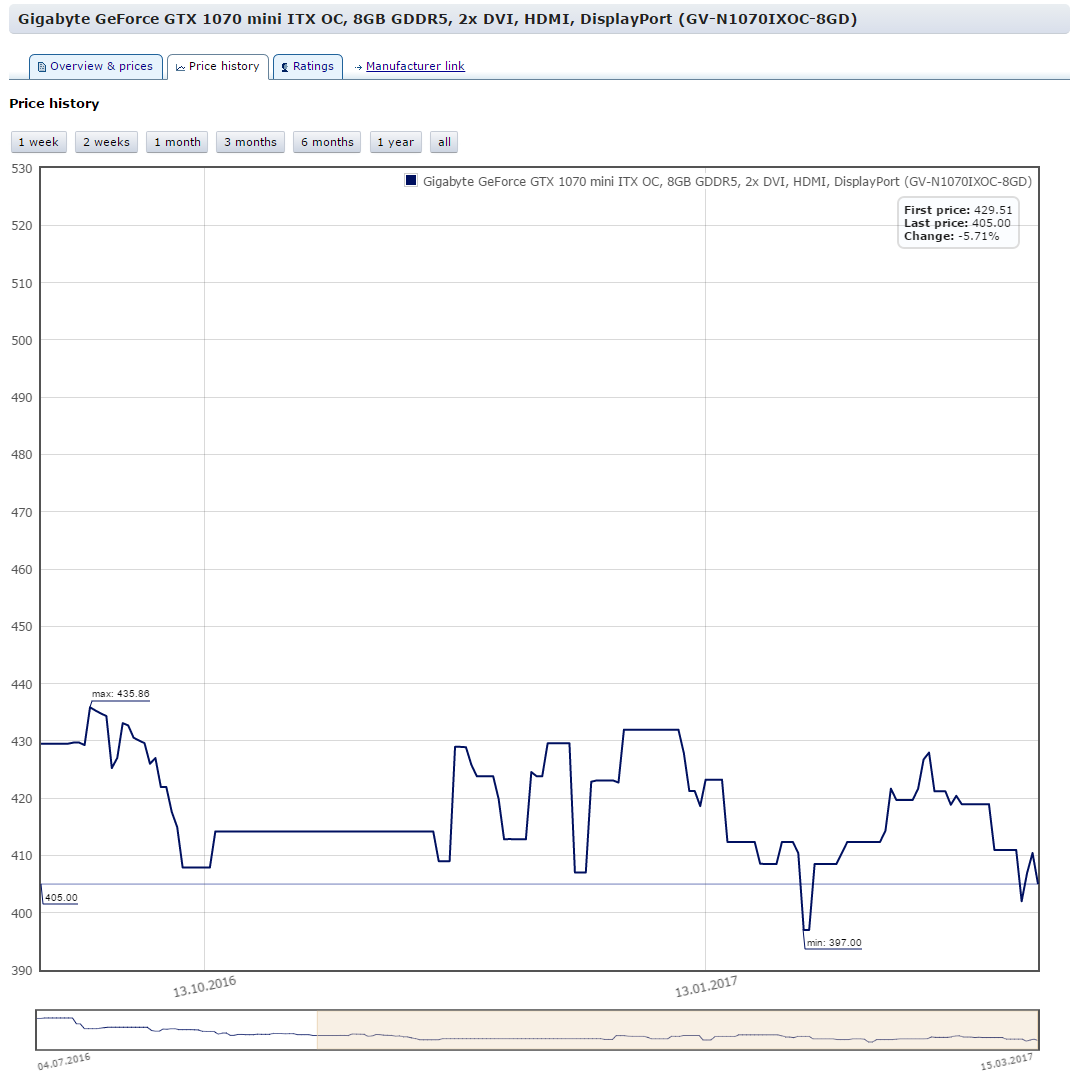Click the 13.01.2017 axis date label
The image size is (1073, 1085).
tap(706, 986)
